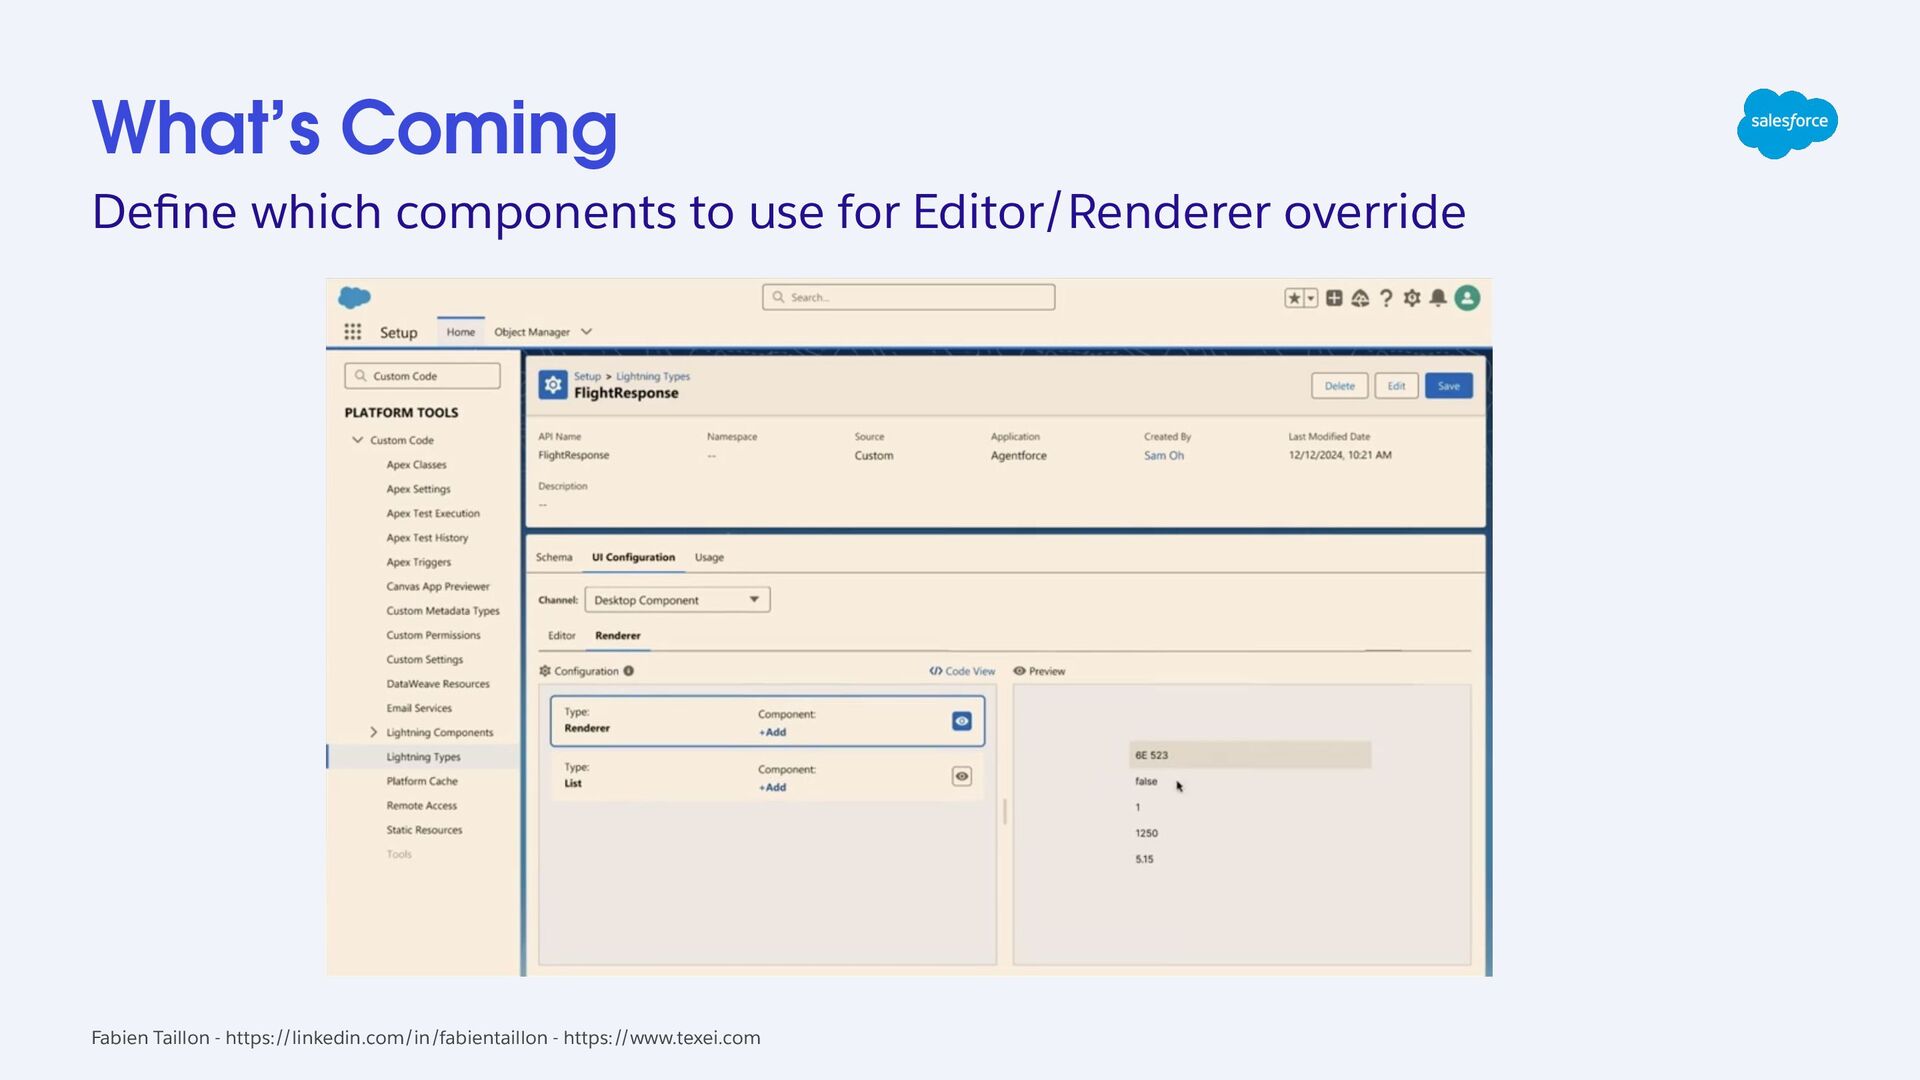Open Apex Test Execution in sidebar
The height and width of the screenshot is (1080, 1920).
pos(433,514)
